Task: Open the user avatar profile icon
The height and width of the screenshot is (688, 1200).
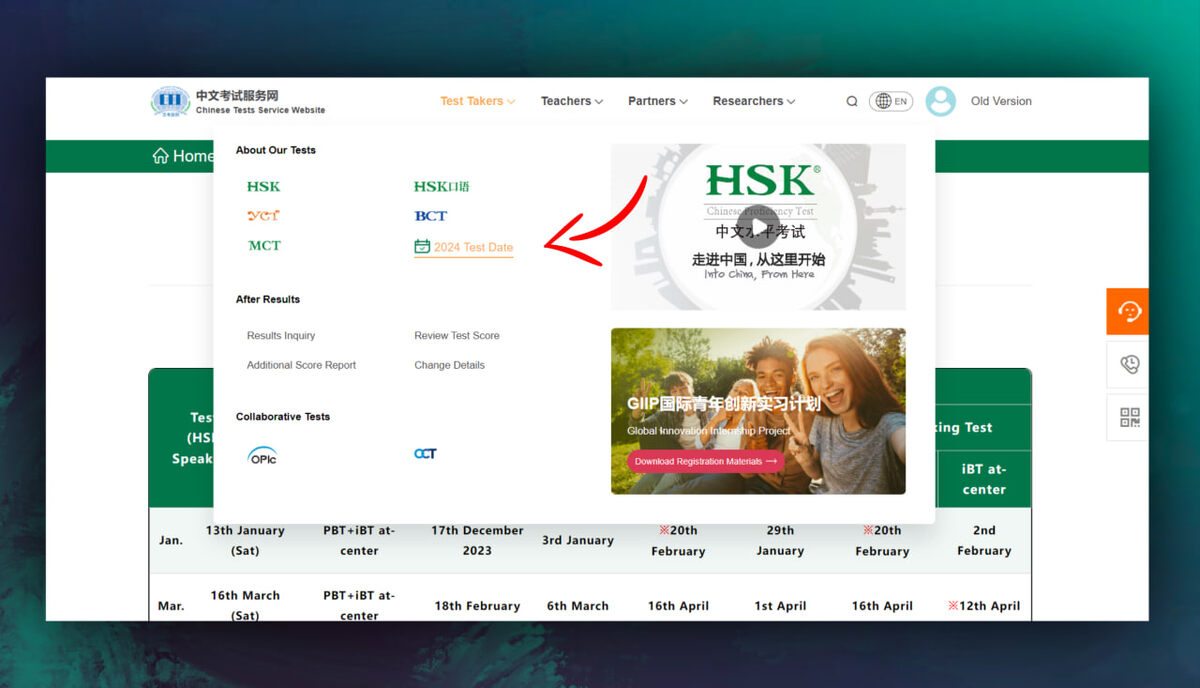Action: [x=940, y=101]
